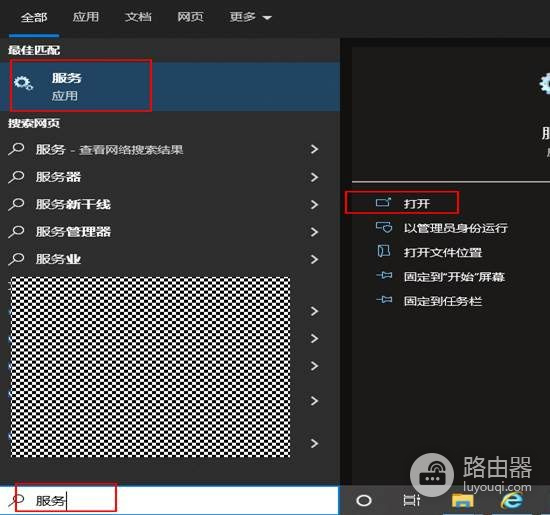Focus the search box containing 服务

click(x=170, y=500)
